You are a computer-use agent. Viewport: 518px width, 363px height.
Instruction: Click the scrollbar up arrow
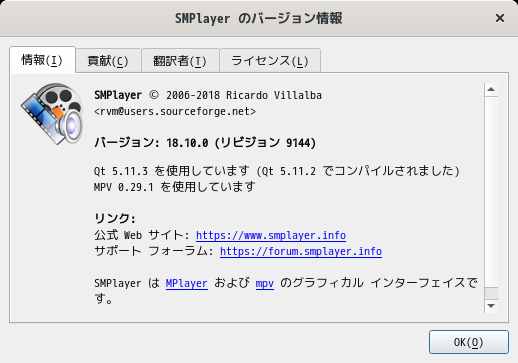coord(491,89)
